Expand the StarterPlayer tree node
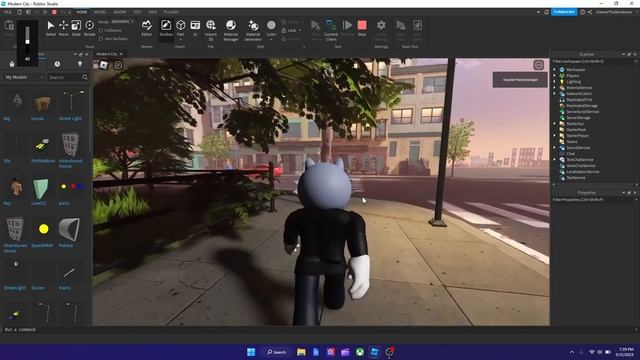The image size is (640, 360). point(555,136)
